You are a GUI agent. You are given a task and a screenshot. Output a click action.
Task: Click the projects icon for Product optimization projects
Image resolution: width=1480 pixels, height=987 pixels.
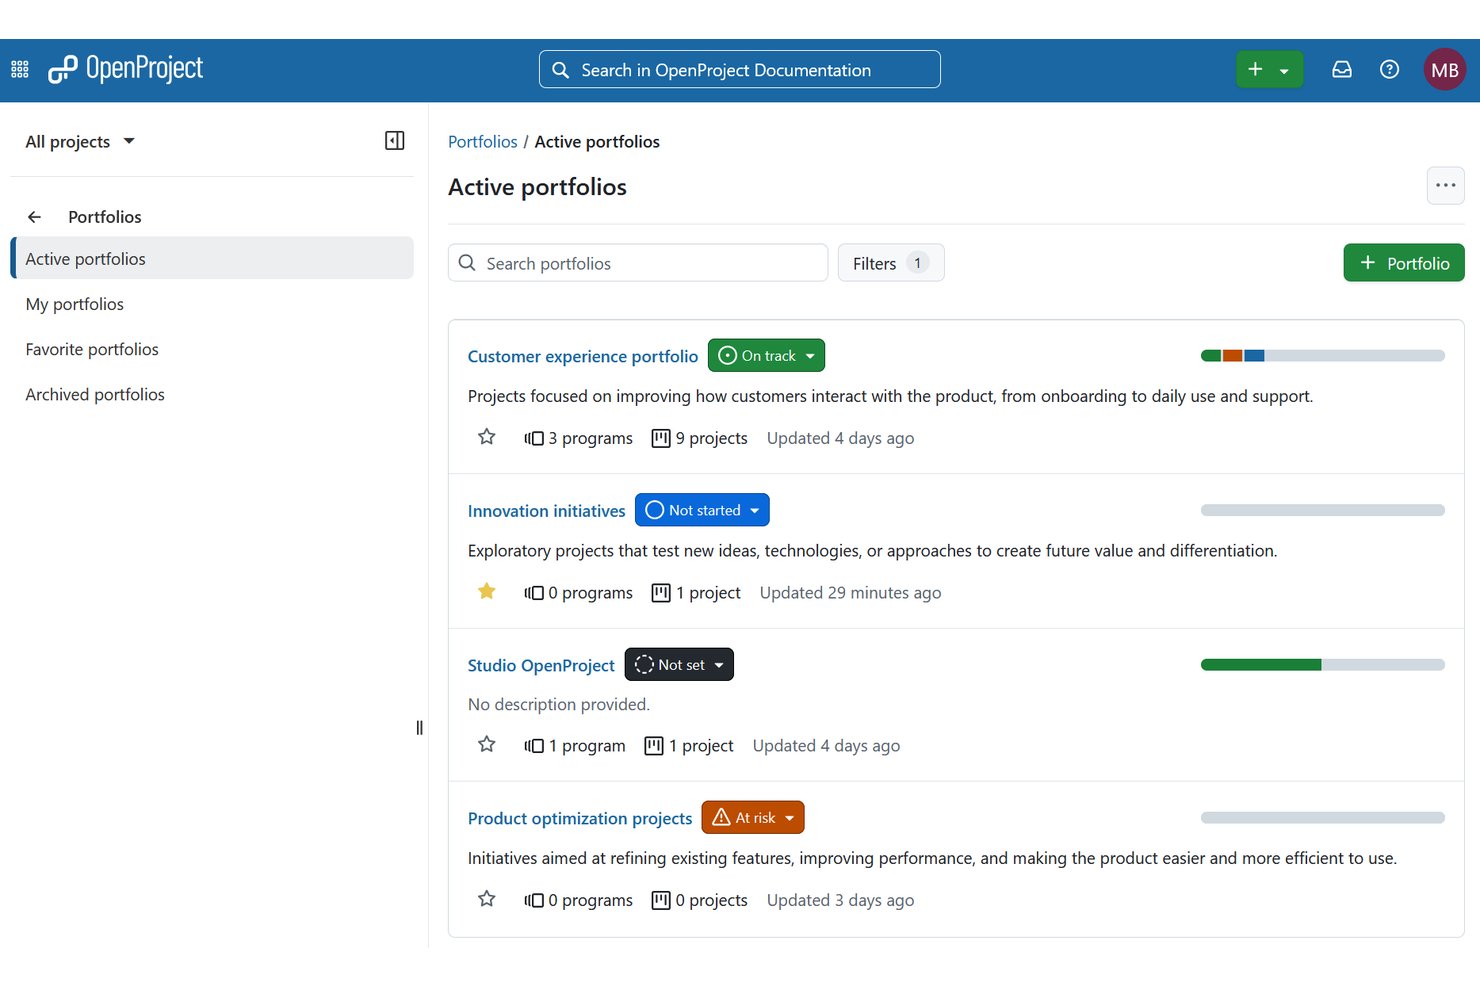click(661, 900)
